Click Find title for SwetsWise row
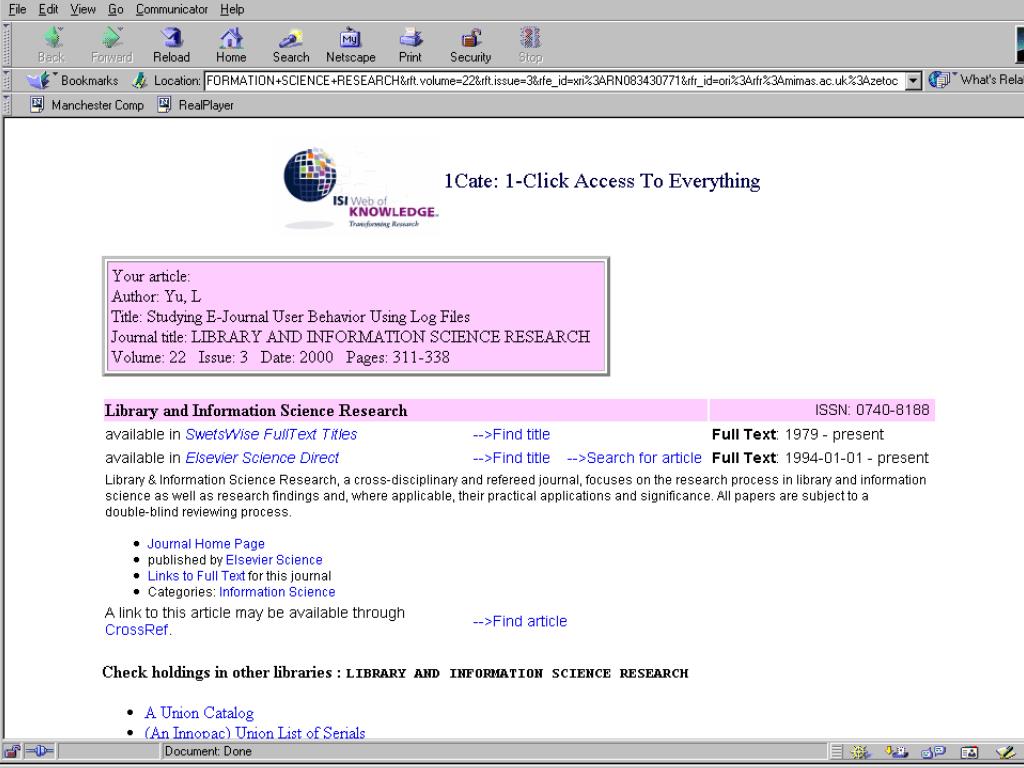The width and height of the screenshot is (1024, 768). (x=511, y=434)
